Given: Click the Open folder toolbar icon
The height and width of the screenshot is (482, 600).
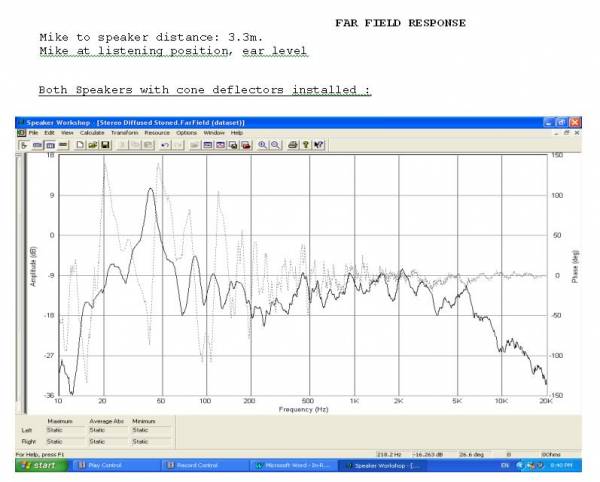Looking at the screenshot, I should pyautogui.click(x=93, y=145).
